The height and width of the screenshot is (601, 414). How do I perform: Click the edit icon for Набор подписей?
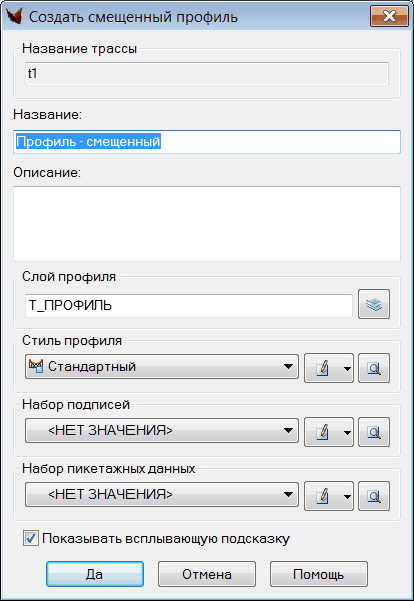click(322, 432)
